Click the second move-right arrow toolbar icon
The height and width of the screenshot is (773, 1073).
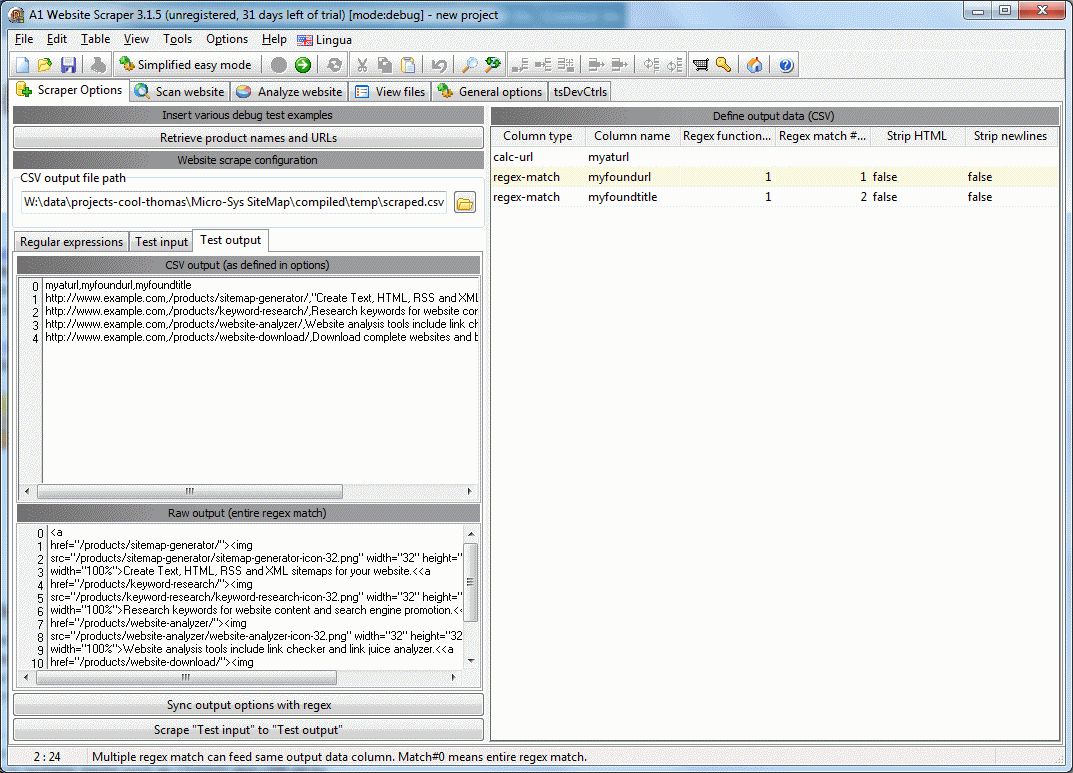coord(619,65)
